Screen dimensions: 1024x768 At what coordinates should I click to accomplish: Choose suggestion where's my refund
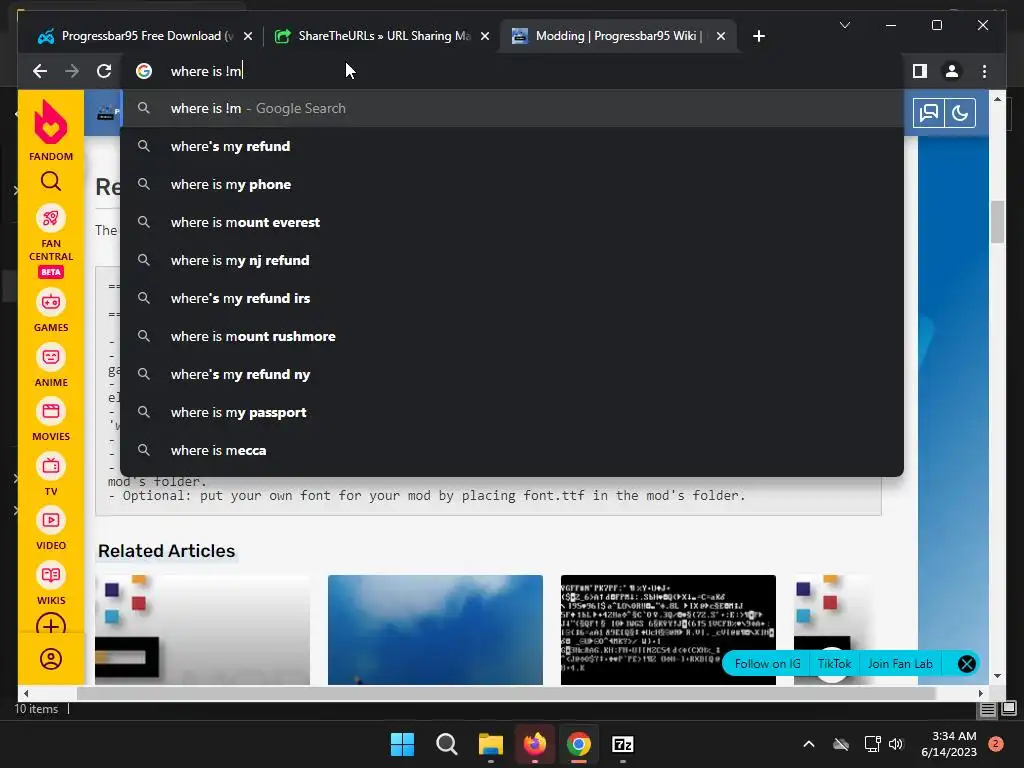(512, 146)
